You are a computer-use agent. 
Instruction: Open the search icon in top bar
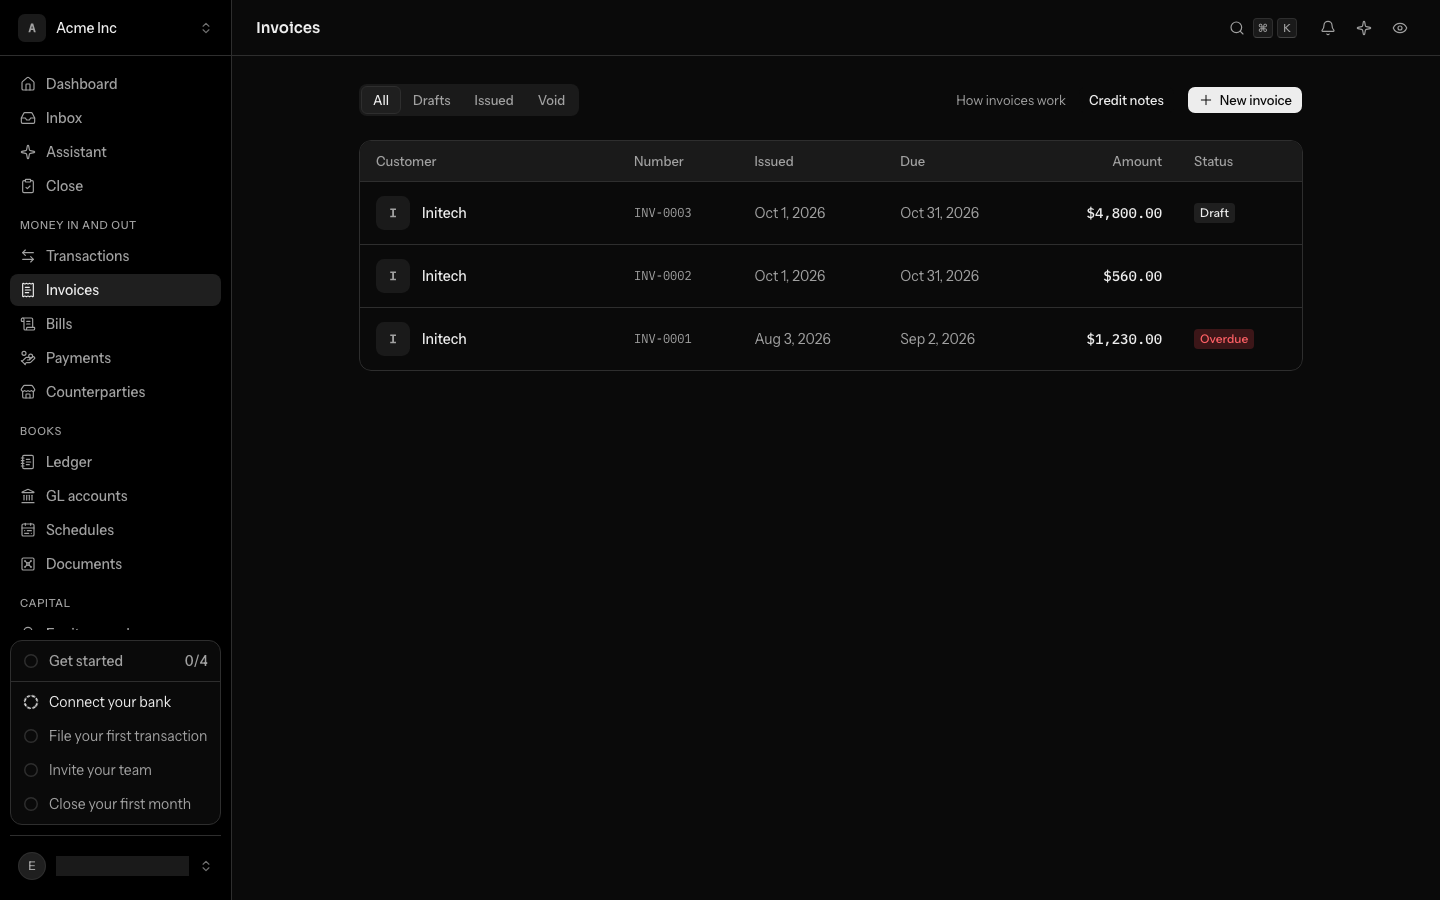pos(1237,28)
